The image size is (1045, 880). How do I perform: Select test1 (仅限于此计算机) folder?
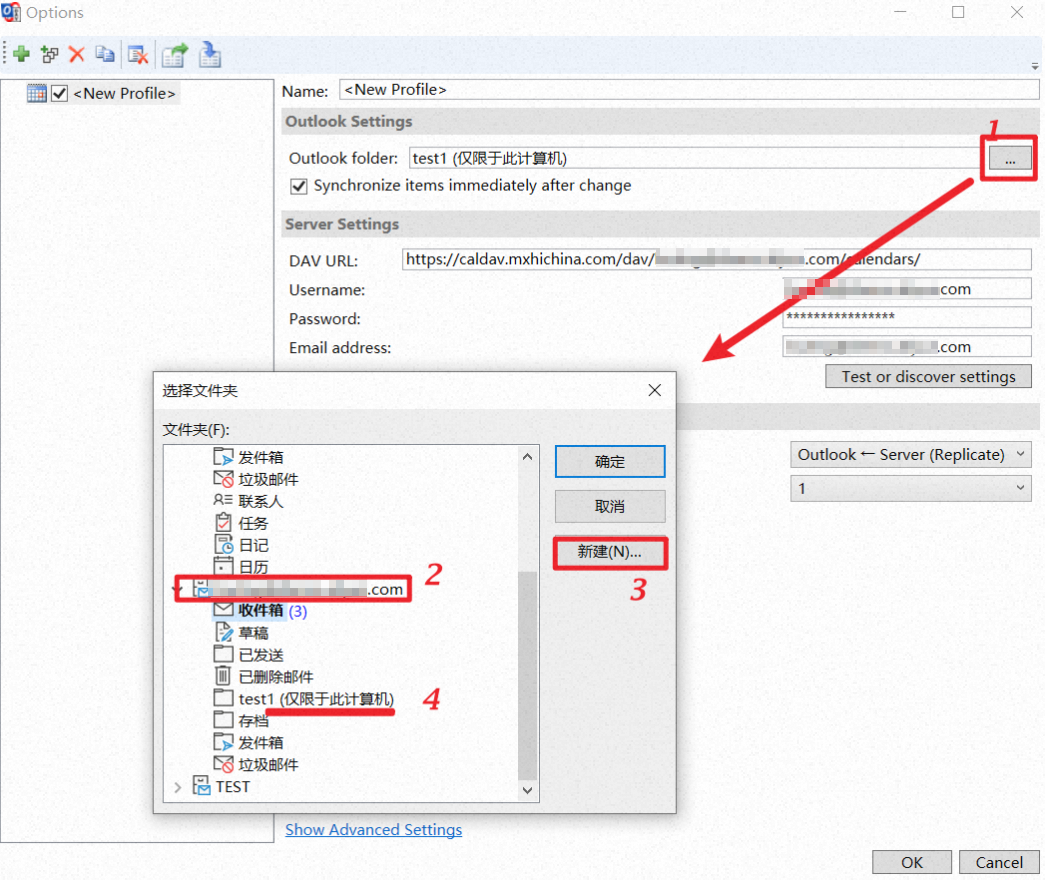pos(317,699)
